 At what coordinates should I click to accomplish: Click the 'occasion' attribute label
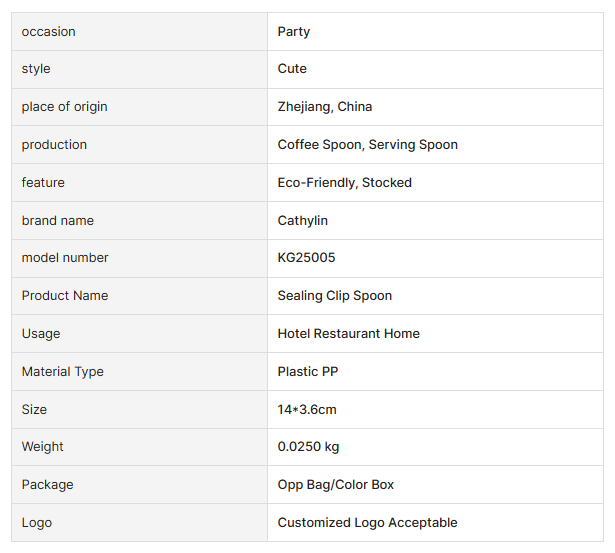pyautogui.click(x=48, y=32)
